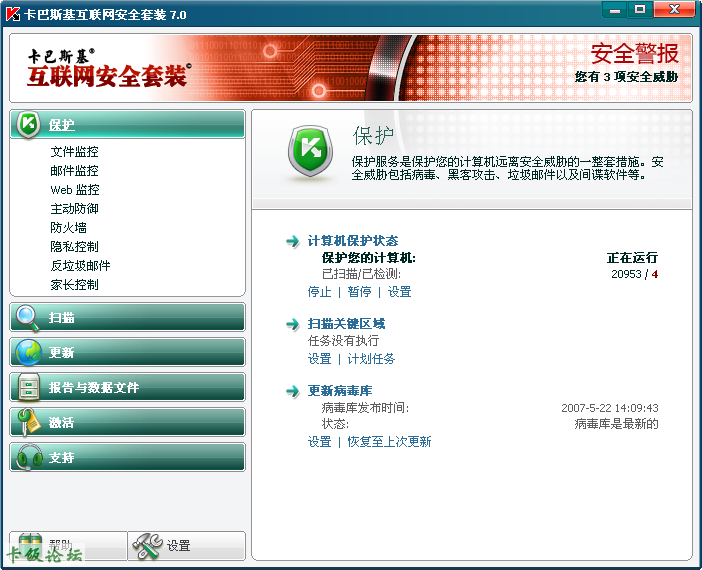Click the 正在运行 status text
The image size is (702, 570).
(x=632, y=258)
